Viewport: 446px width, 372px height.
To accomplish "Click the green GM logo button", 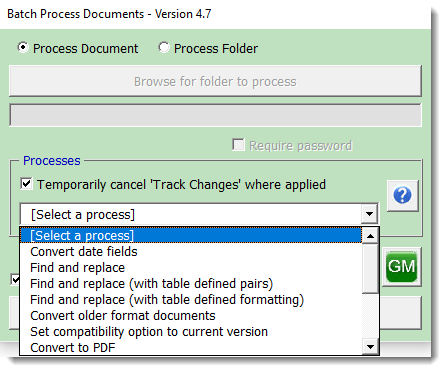I will click(x=402, y=267).
